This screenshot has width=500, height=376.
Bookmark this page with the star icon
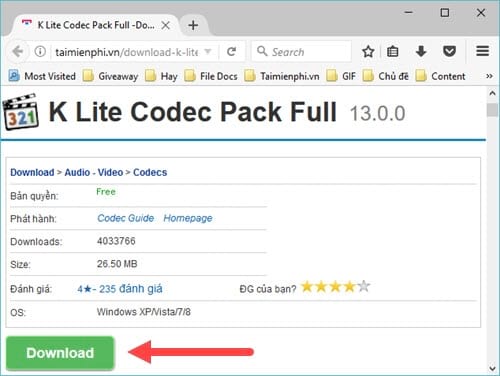[x=368, y=52]
